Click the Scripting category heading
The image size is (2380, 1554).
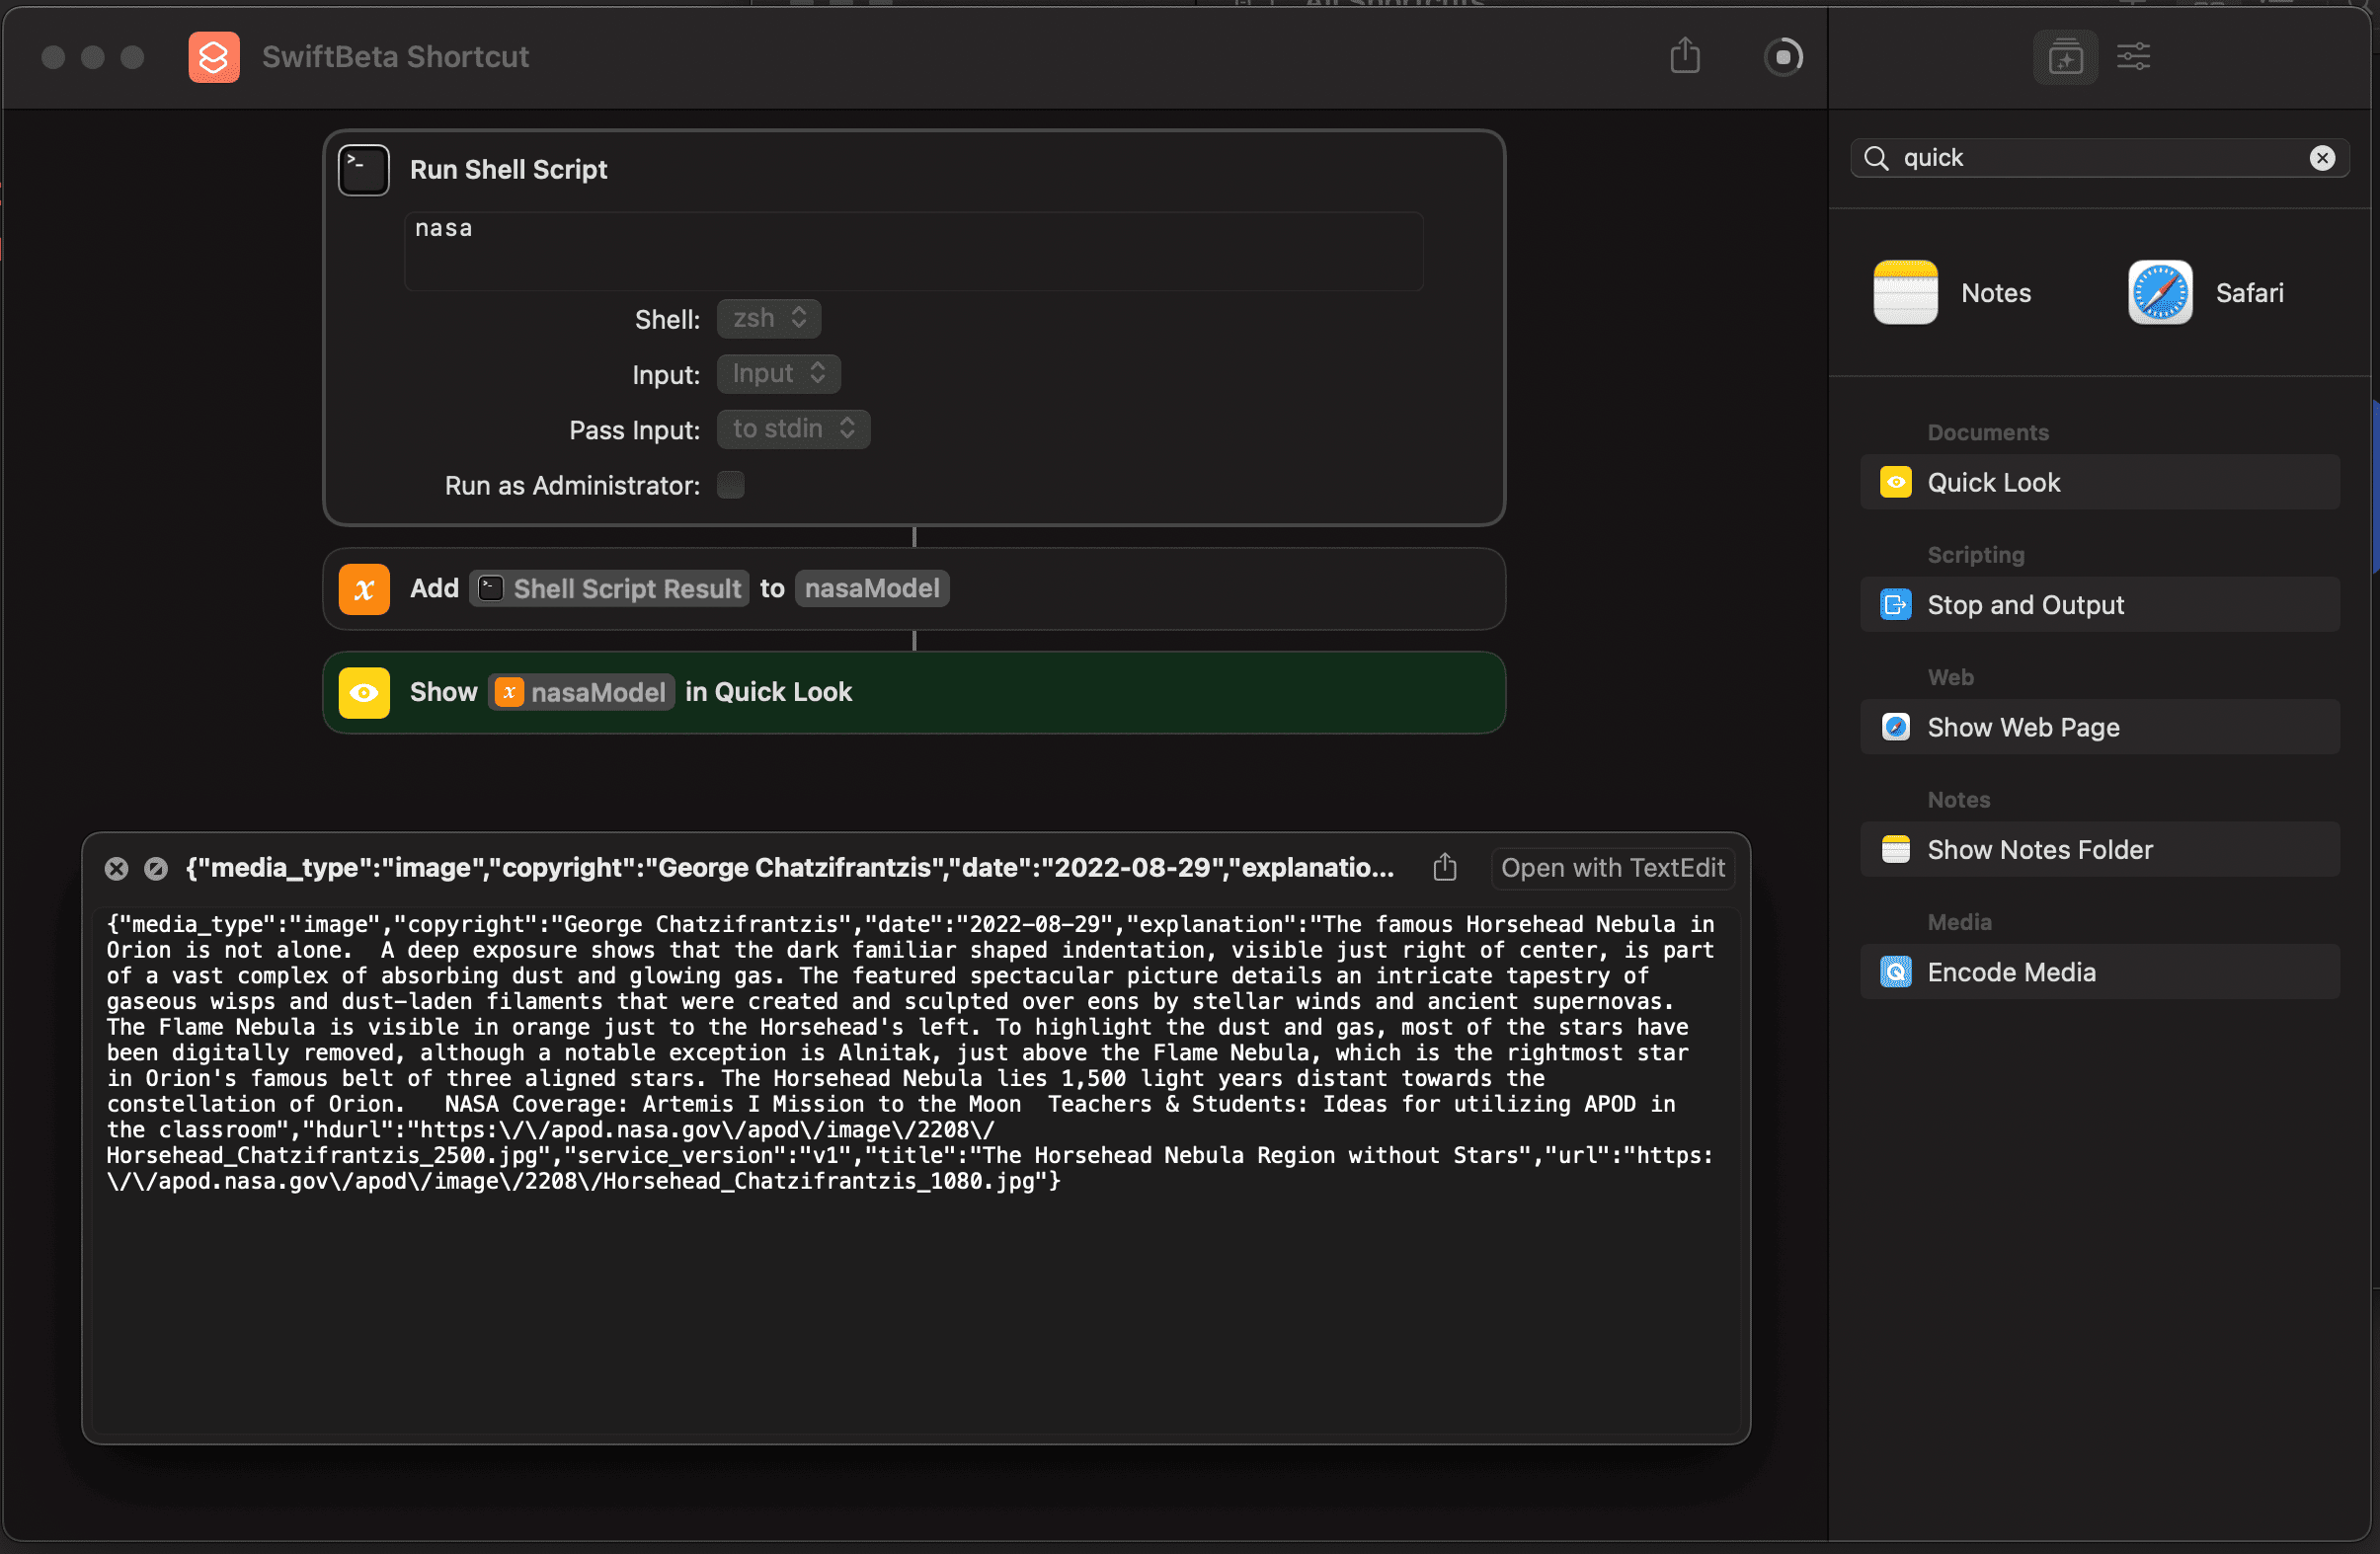(x=1975, y=555)
